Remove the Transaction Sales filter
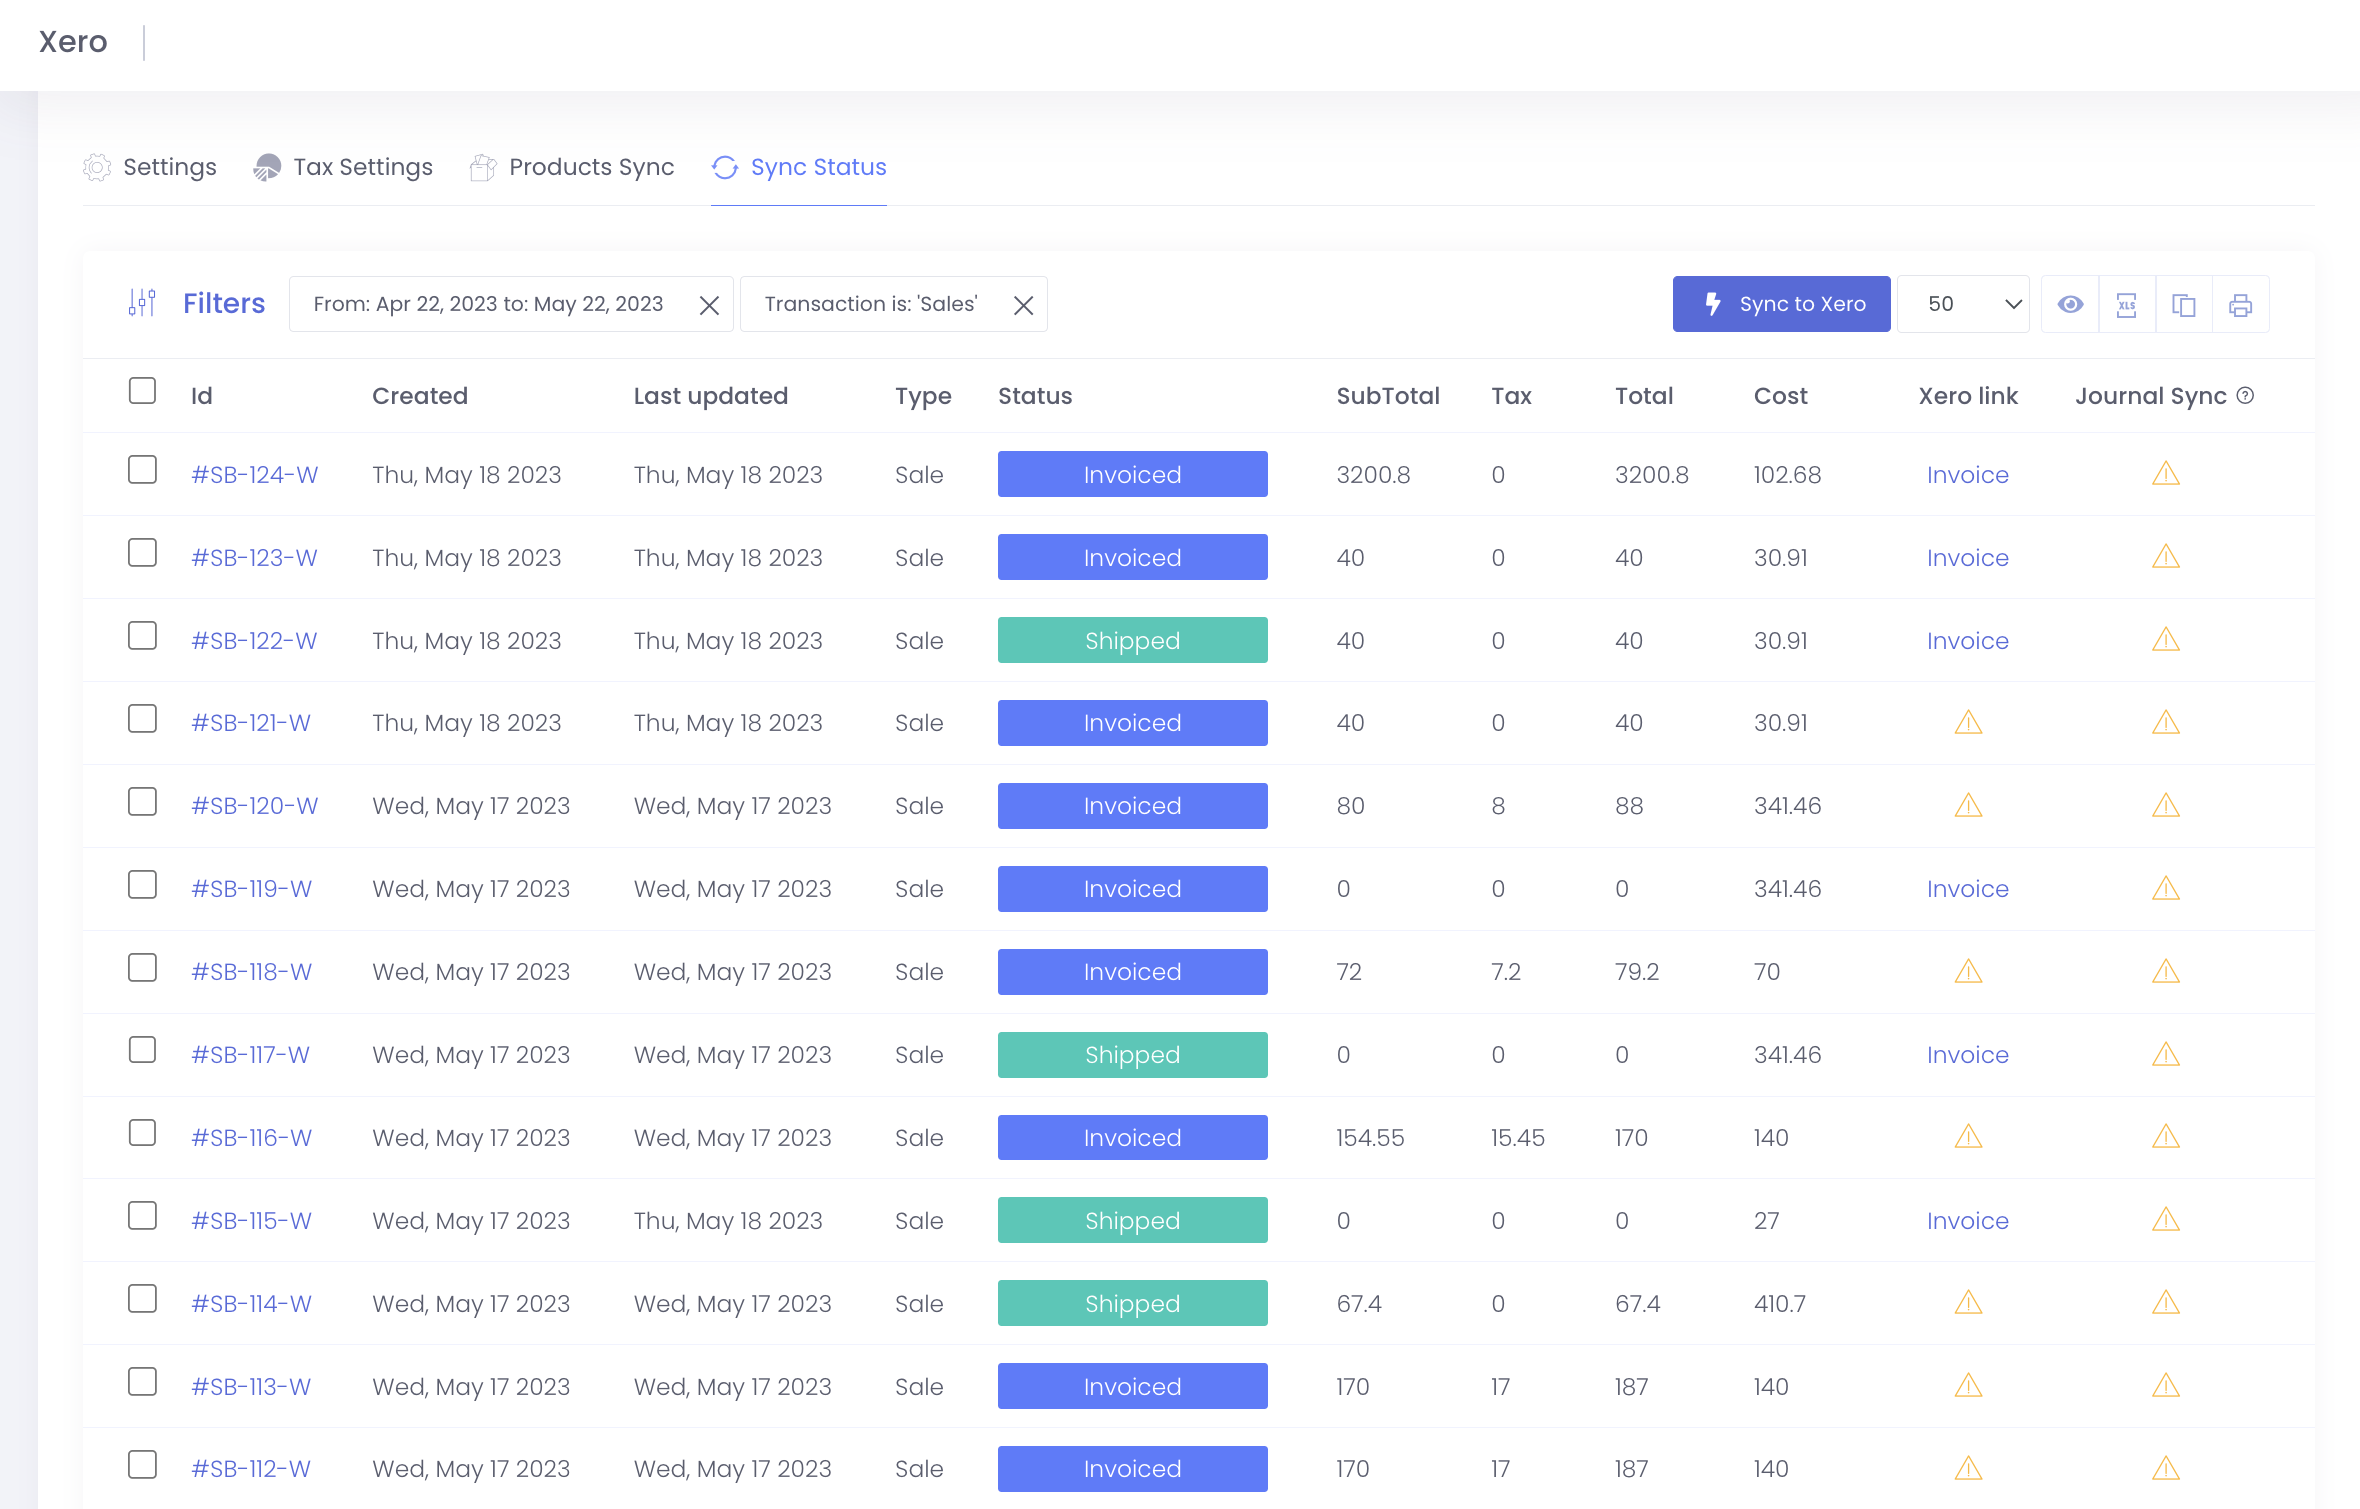Screen dimensions: 2360x1509 click(1023, 305)
